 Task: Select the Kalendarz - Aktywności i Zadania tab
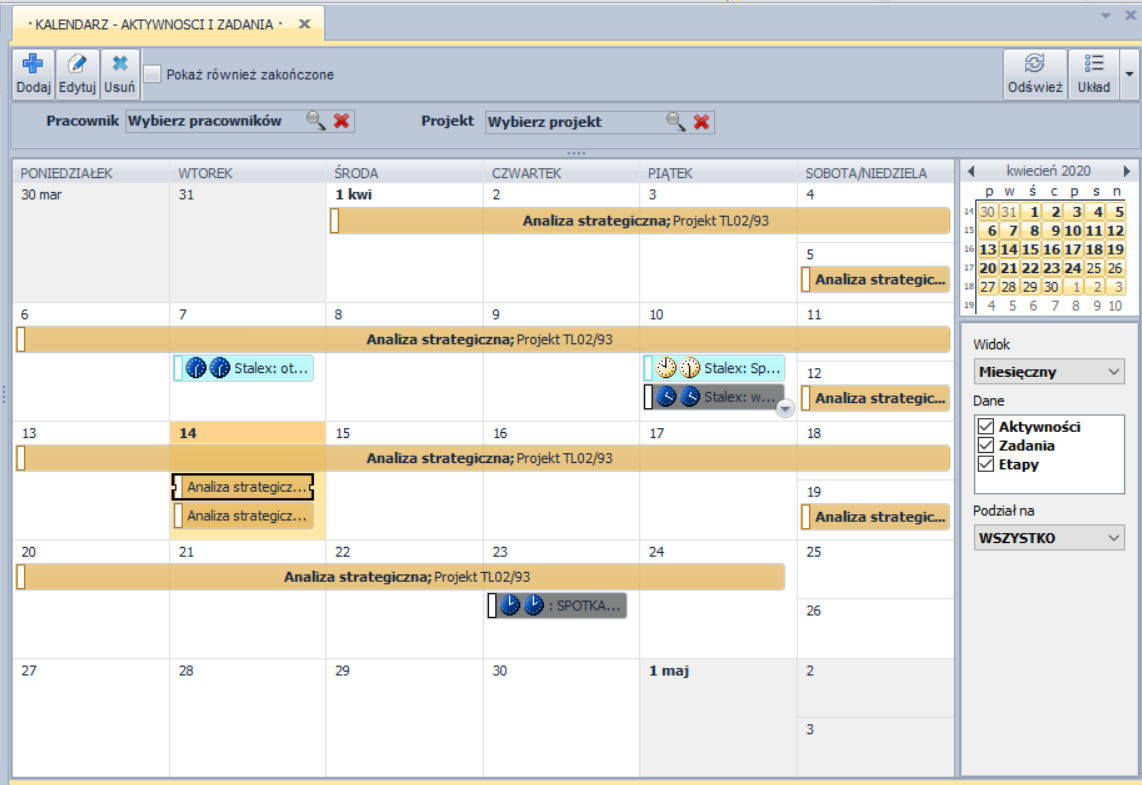tap(155, 23)
